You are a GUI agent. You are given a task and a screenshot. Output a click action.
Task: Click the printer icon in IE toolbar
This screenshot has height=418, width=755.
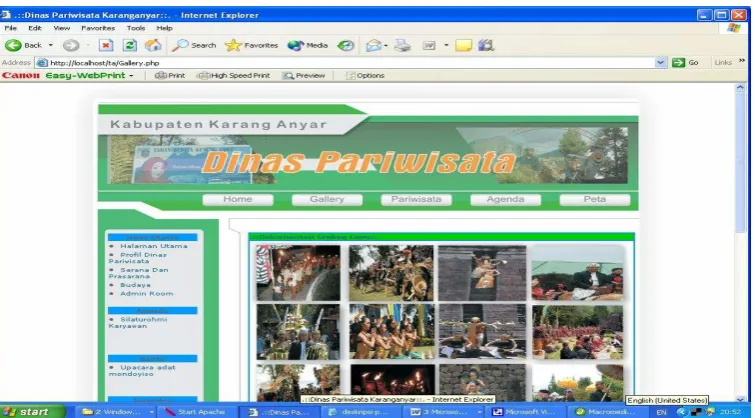pyautogui.click(x=402, y=45)
